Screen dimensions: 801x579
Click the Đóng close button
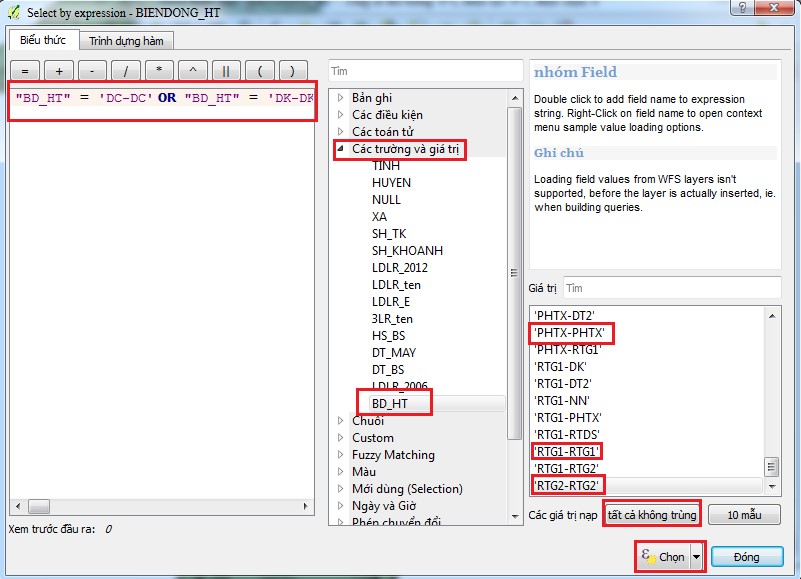pyautogui.click(x=747, y=557)
